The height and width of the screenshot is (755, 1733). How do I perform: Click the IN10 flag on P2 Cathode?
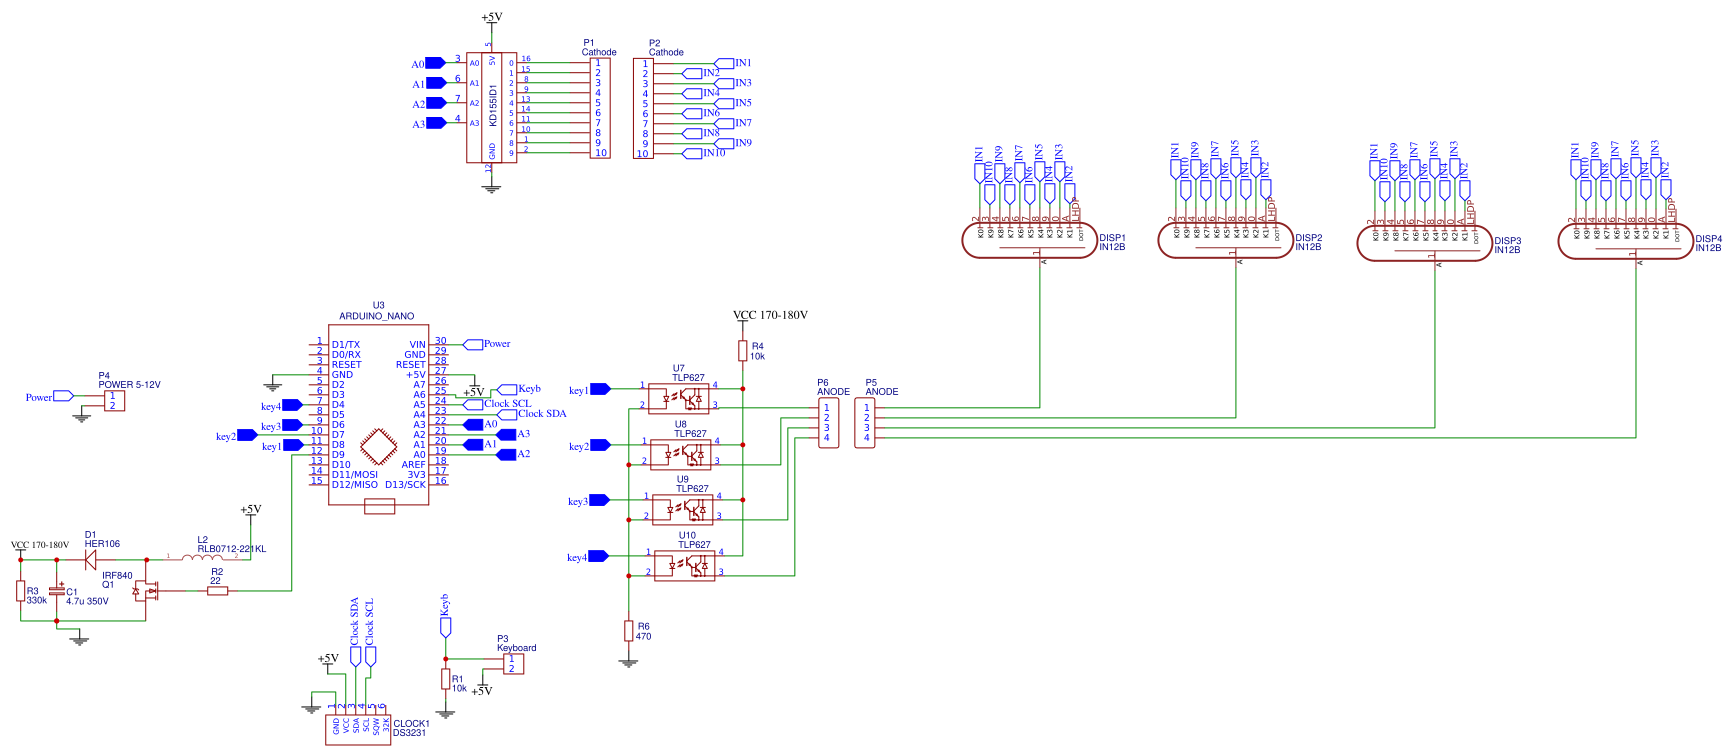(704, 153)
